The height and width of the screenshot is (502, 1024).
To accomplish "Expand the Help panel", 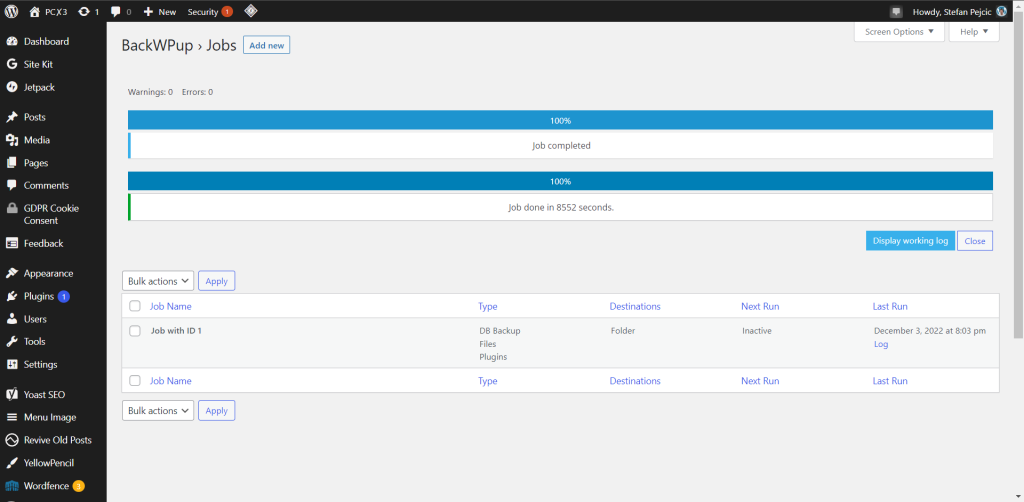I will tap(974, 31).
